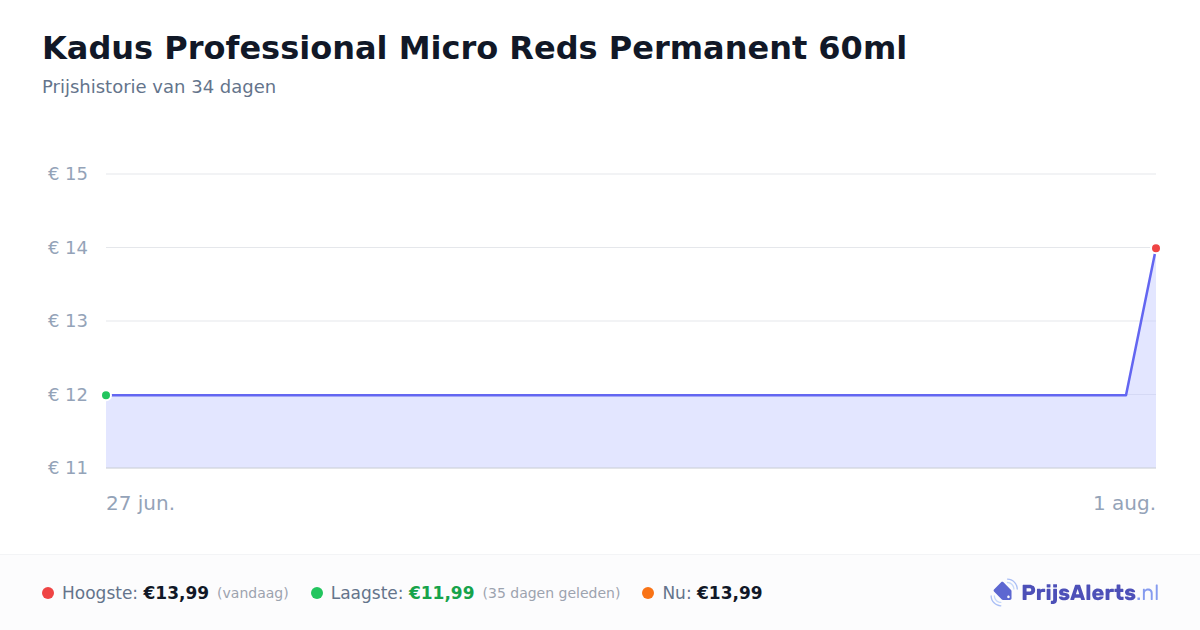
Task: Click the Laagste price €11,99 value
Action: 441,593
